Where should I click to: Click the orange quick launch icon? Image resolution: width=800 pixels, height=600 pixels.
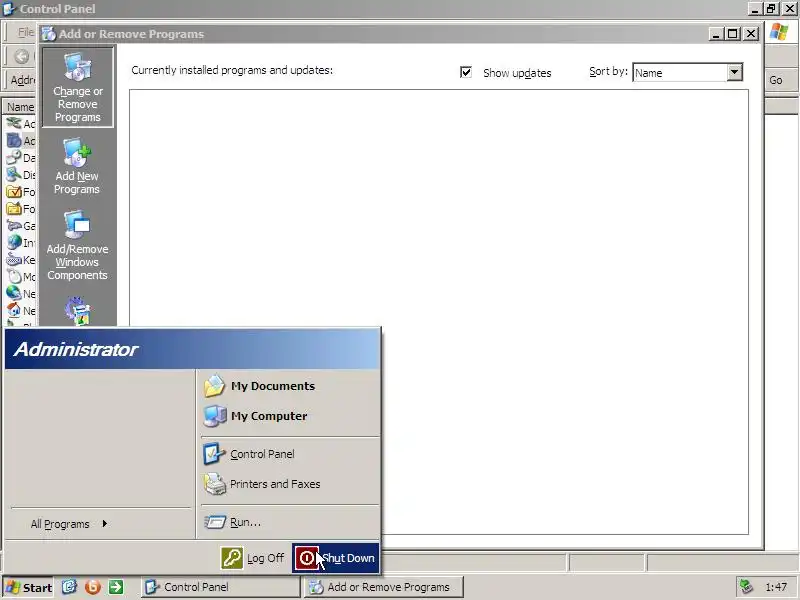click(93, 587)
